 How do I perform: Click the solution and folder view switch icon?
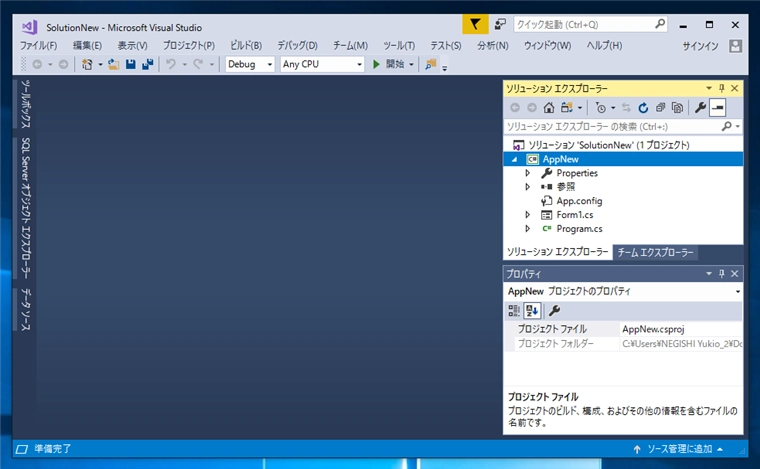pyautogui.click(x=567, y=108)
